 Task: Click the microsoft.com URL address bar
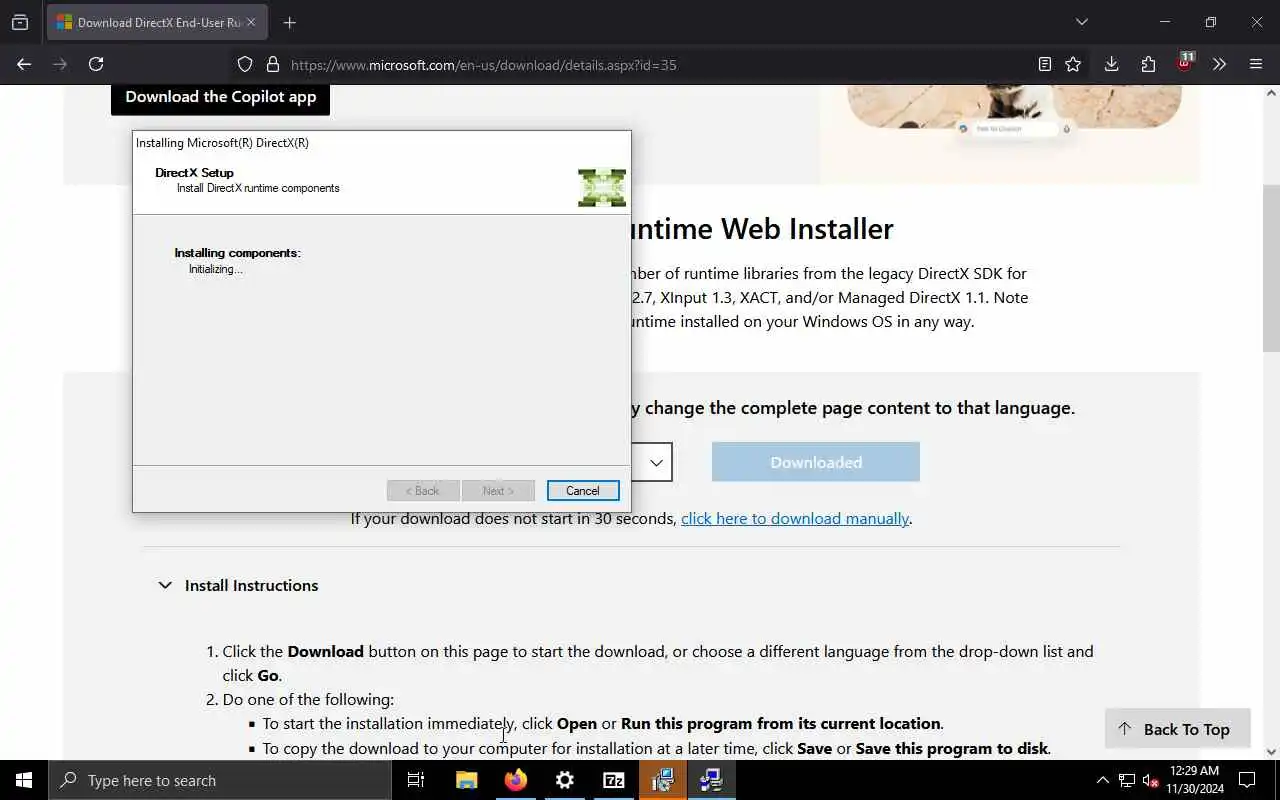(x=483, y=65)
